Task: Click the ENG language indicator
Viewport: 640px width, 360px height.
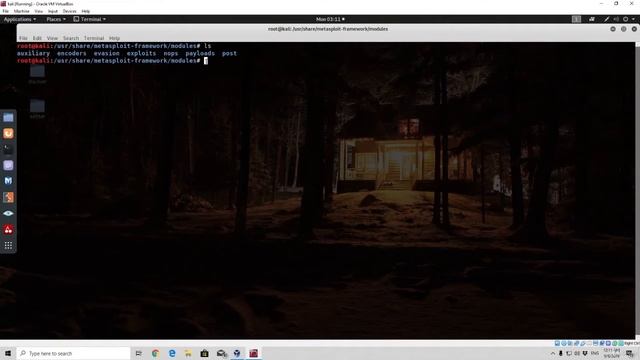Action: pos(595,353)
